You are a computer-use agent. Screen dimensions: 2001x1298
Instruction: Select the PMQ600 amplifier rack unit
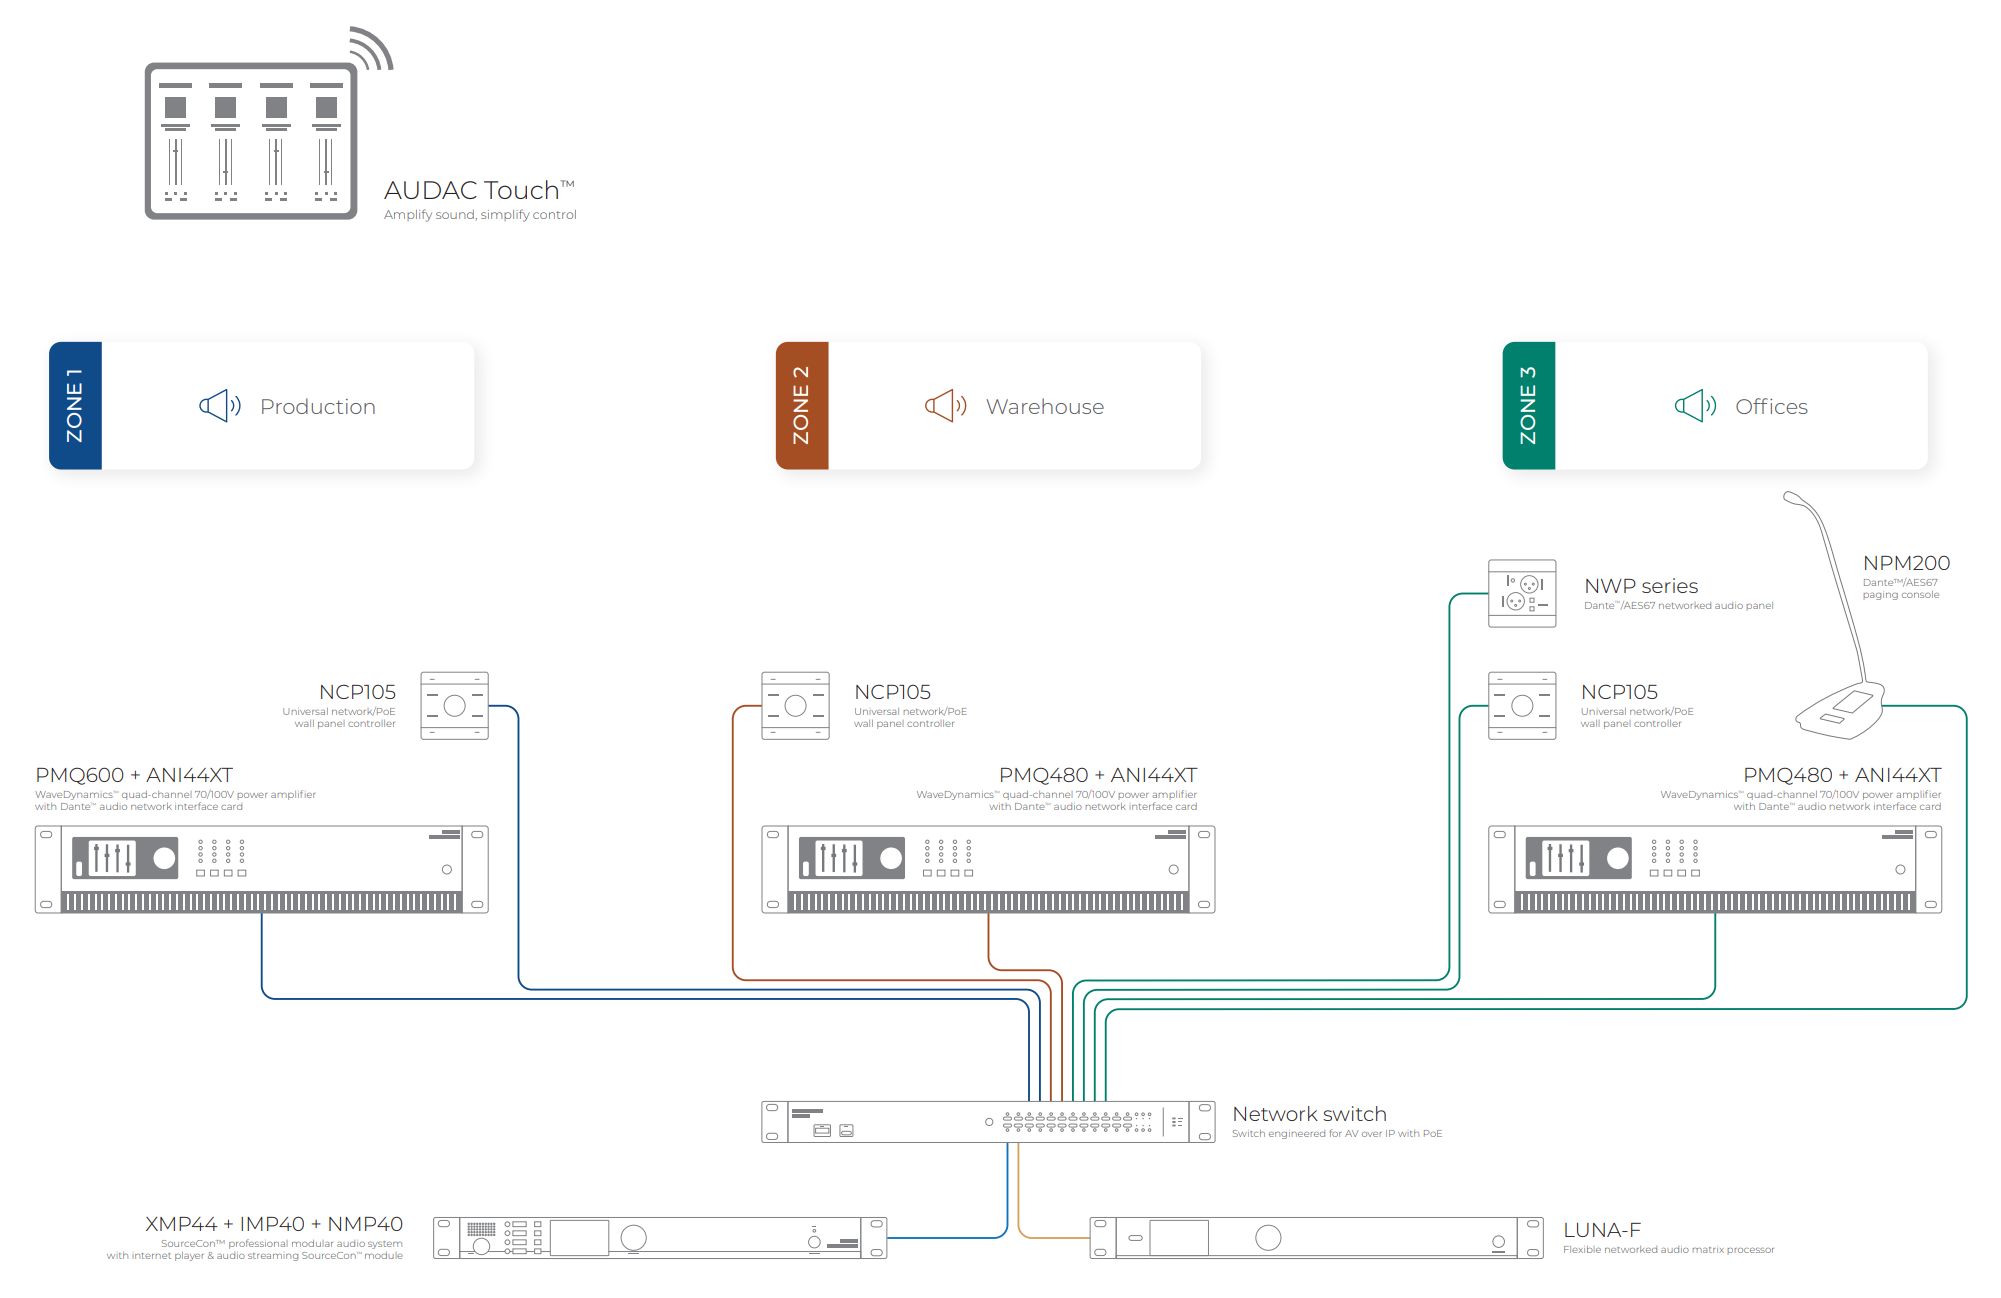coord(262,869)
